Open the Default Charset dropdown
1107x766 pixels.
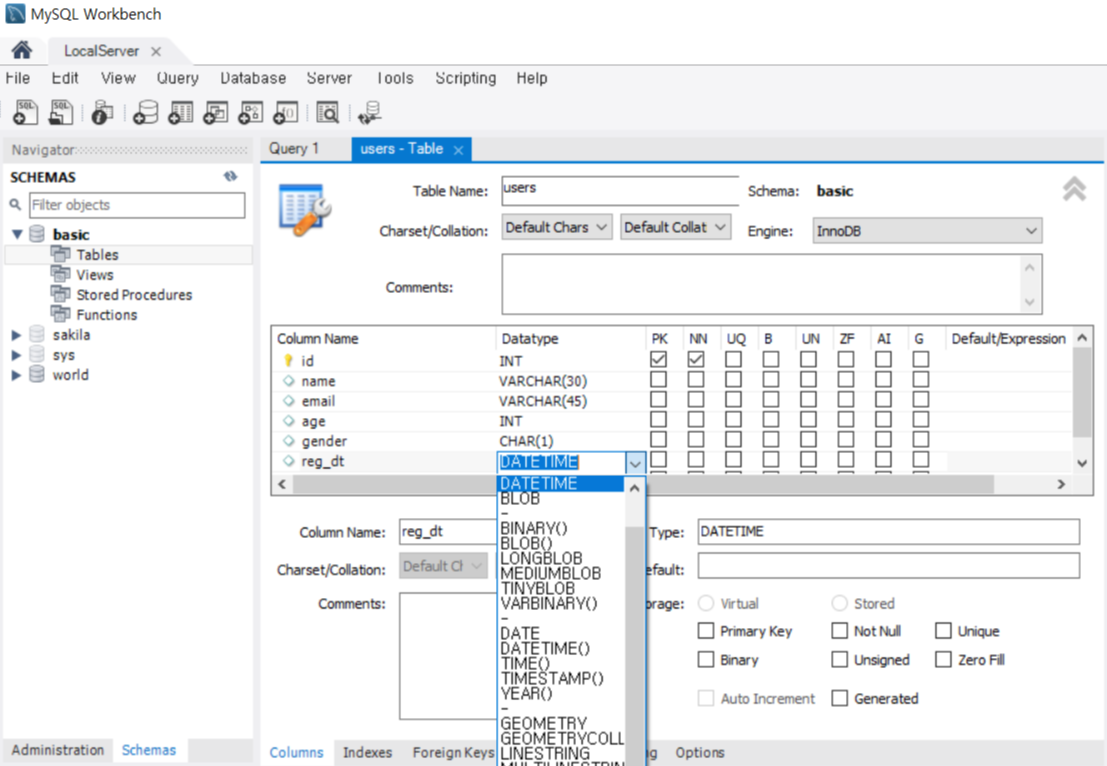tap(556, 227)
